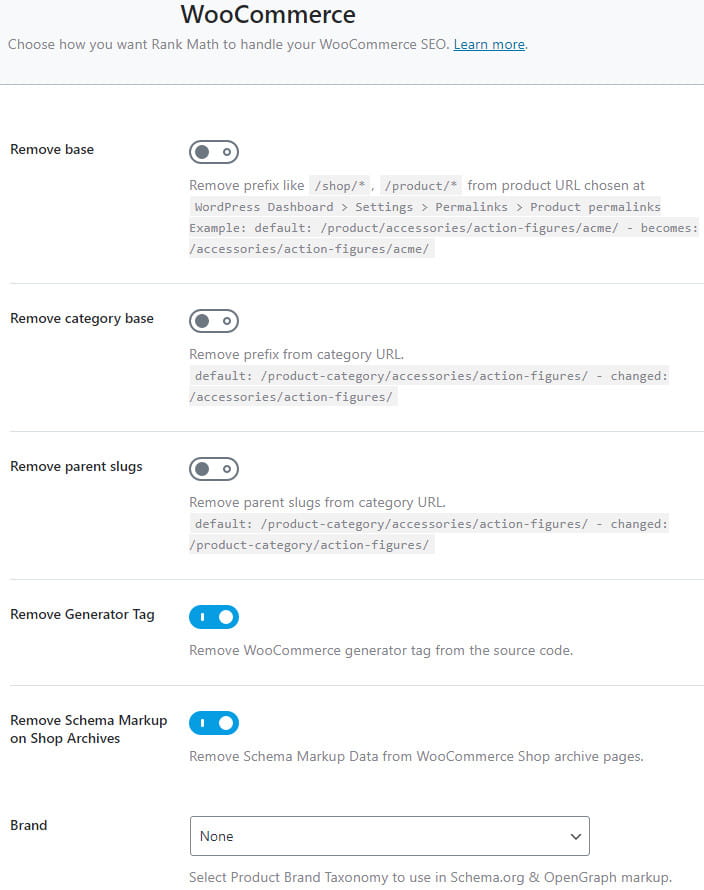Click the /shop/* code snippet
This screenshot has width=704, height=890.
pos(340,186)
